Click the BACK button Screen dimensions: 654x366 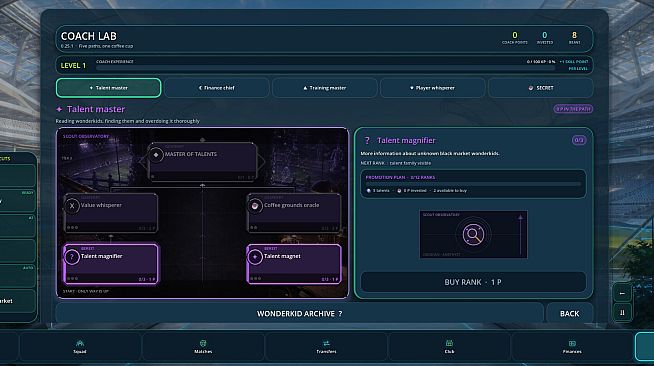click(569, 313)
